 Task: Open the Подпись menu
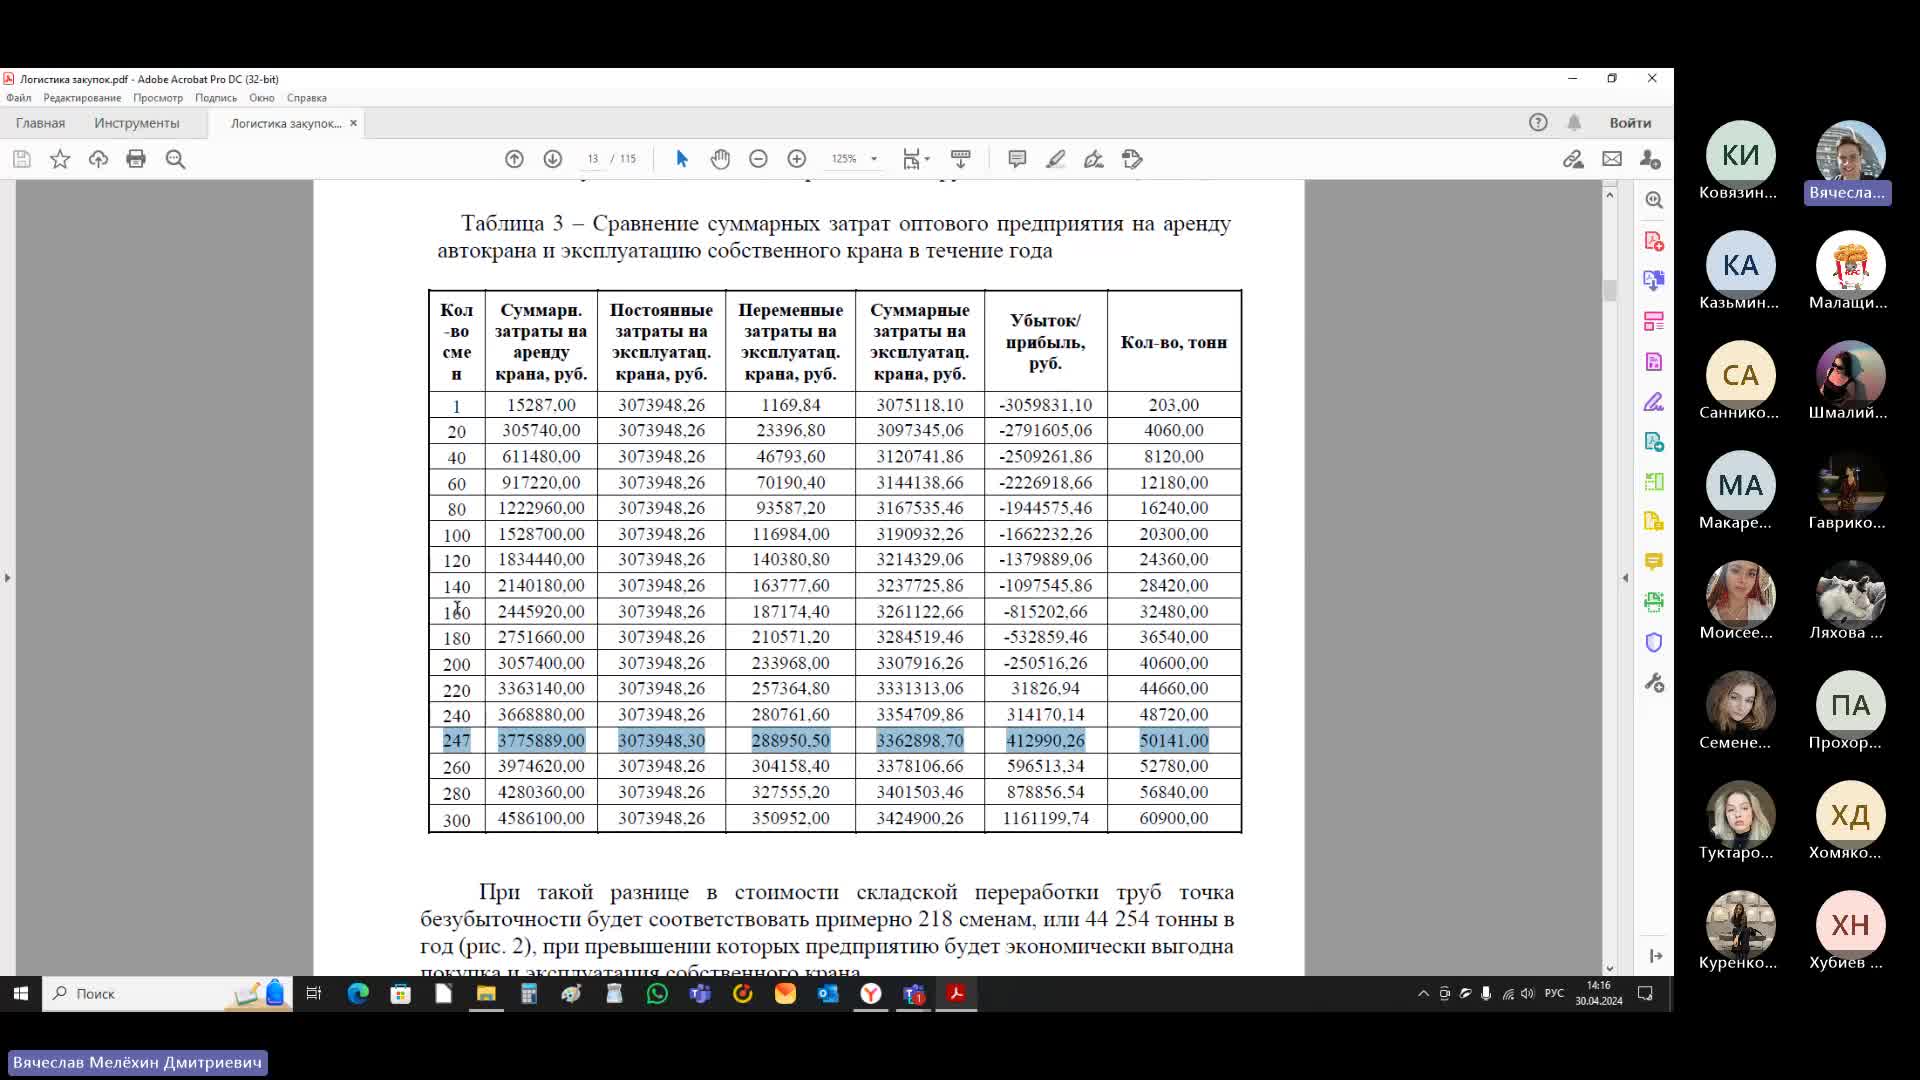(216, 98)
